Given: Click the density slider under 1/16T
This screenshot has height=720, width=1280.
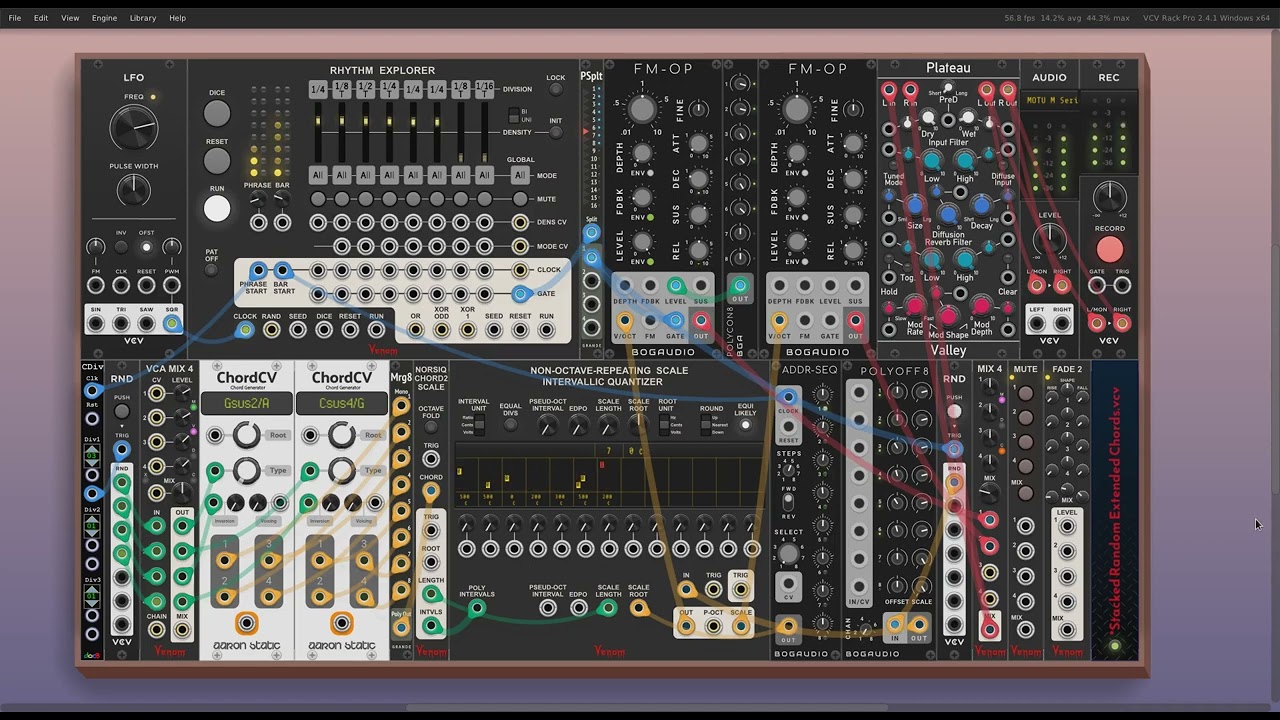Looking at the screenshot, I should [x=484, y=133].
